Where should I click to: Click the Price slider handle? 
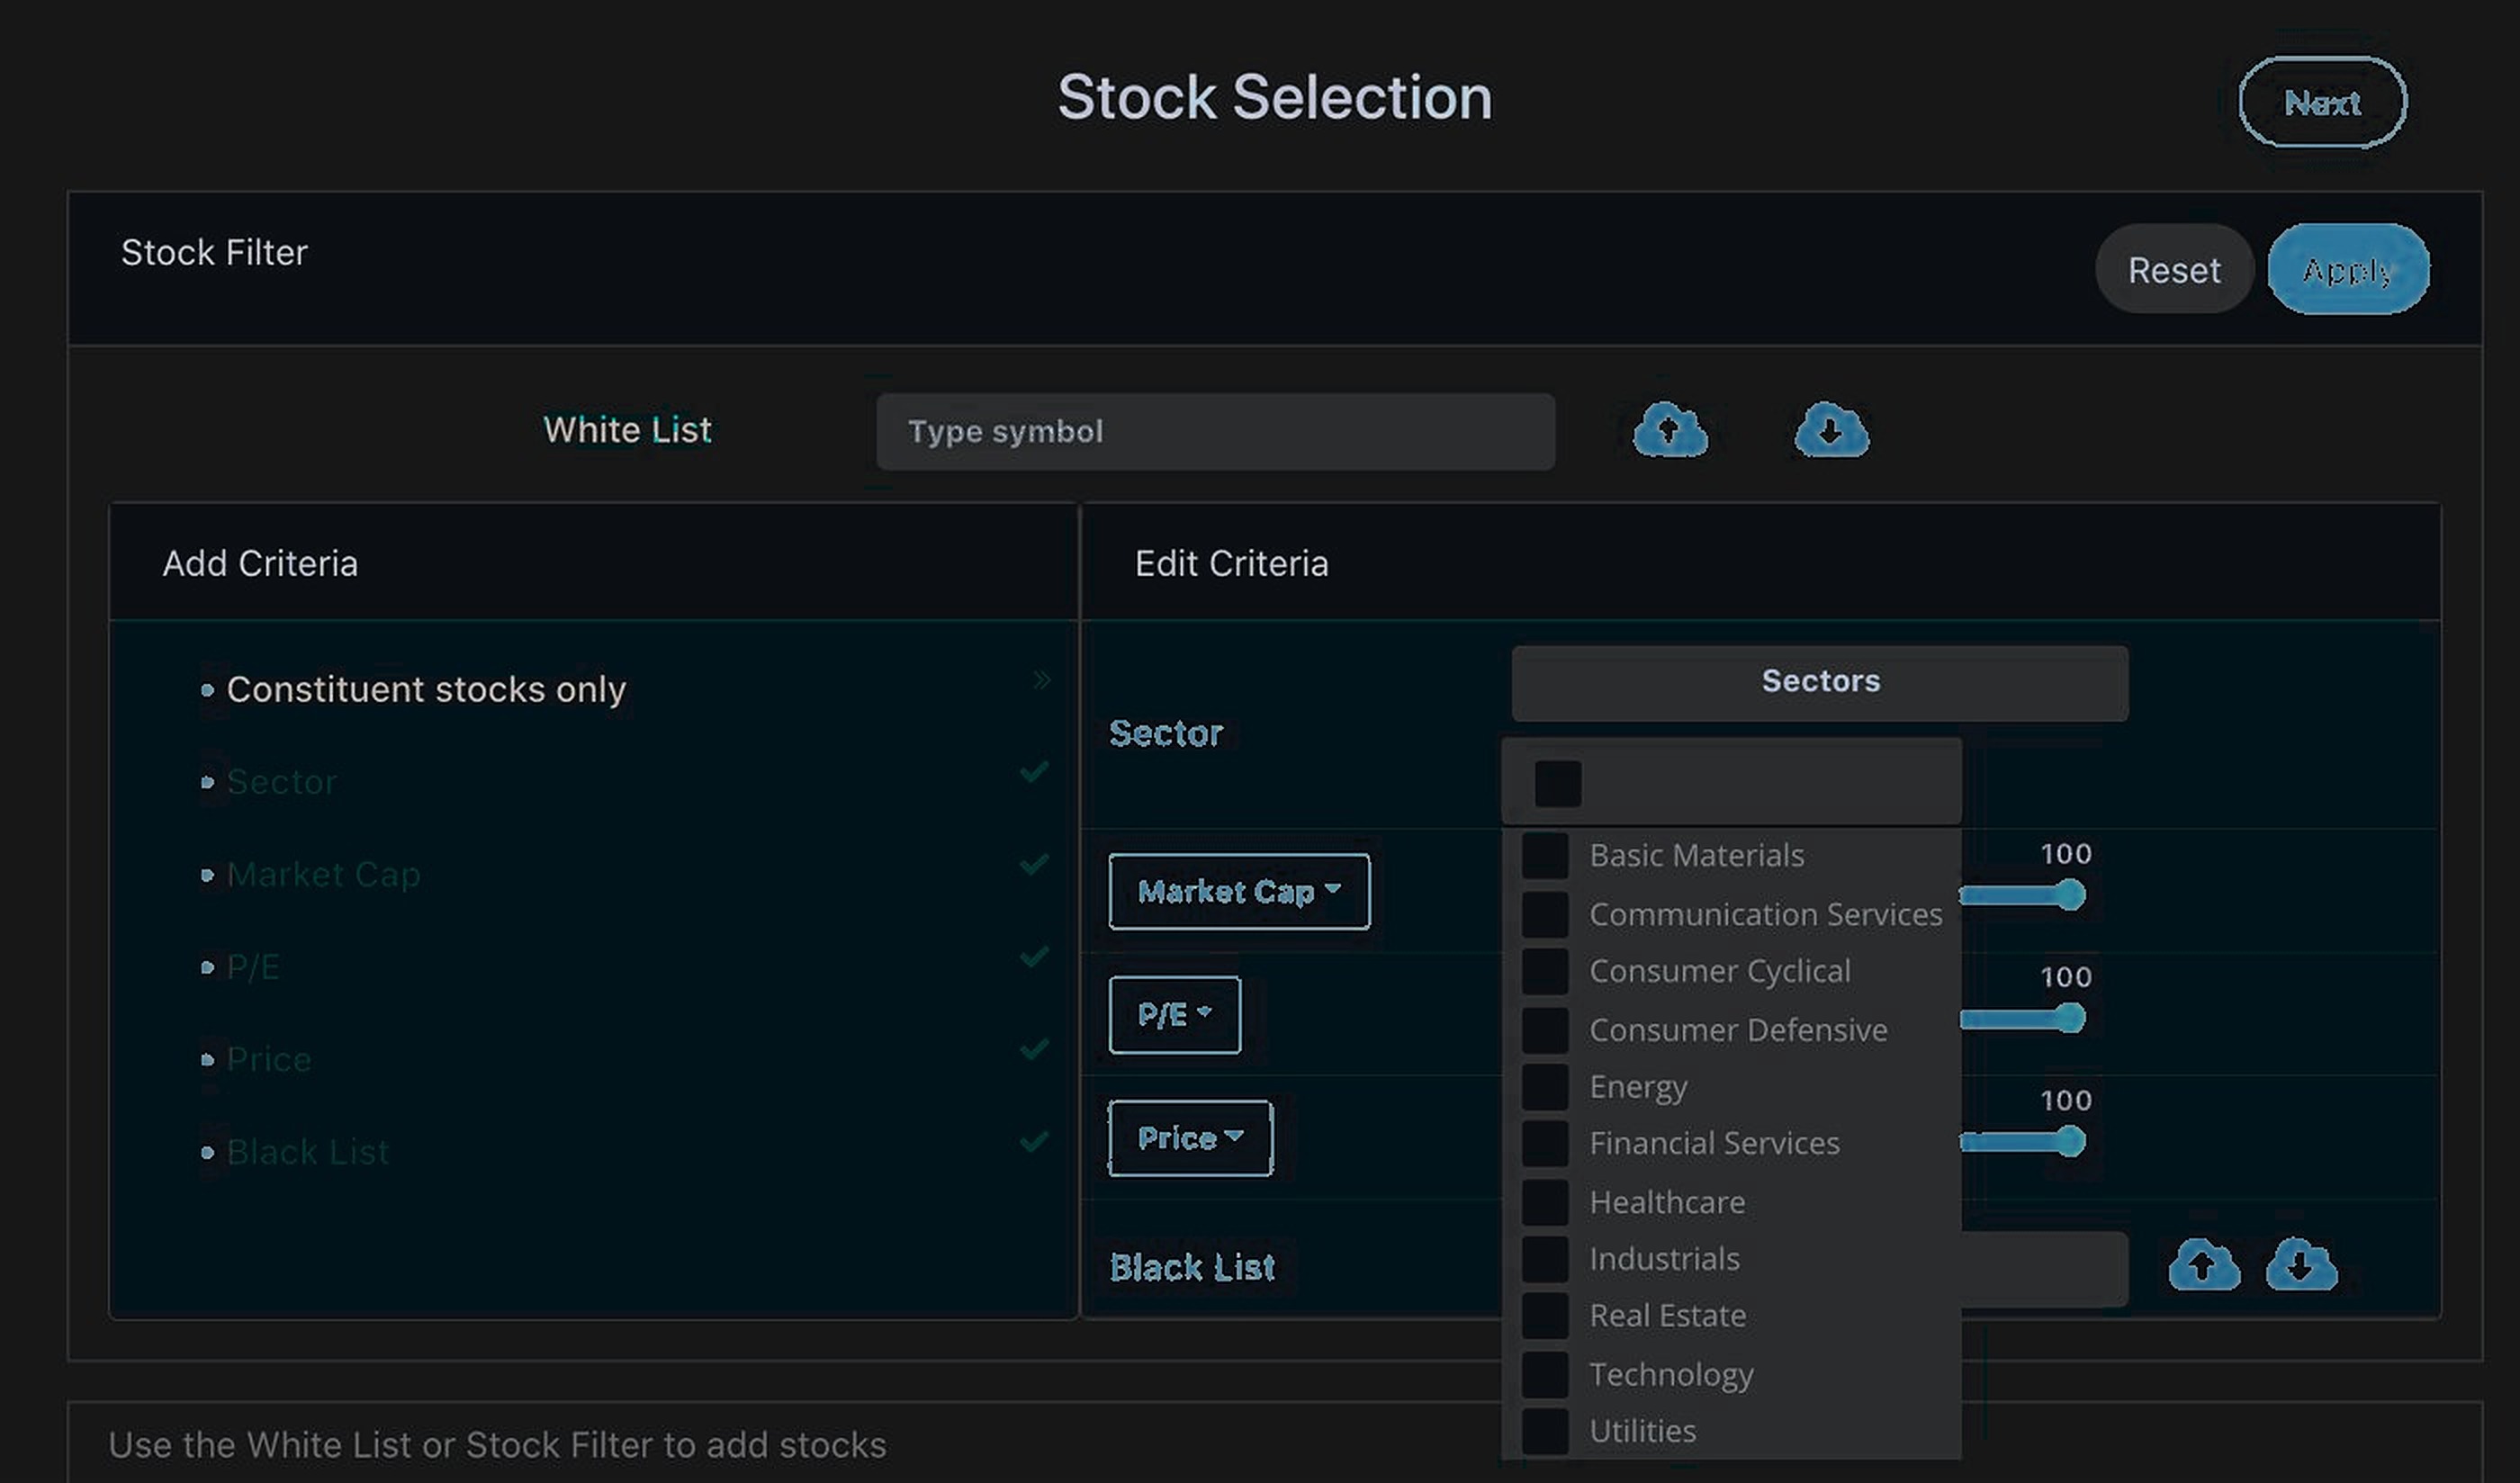2070,1141
